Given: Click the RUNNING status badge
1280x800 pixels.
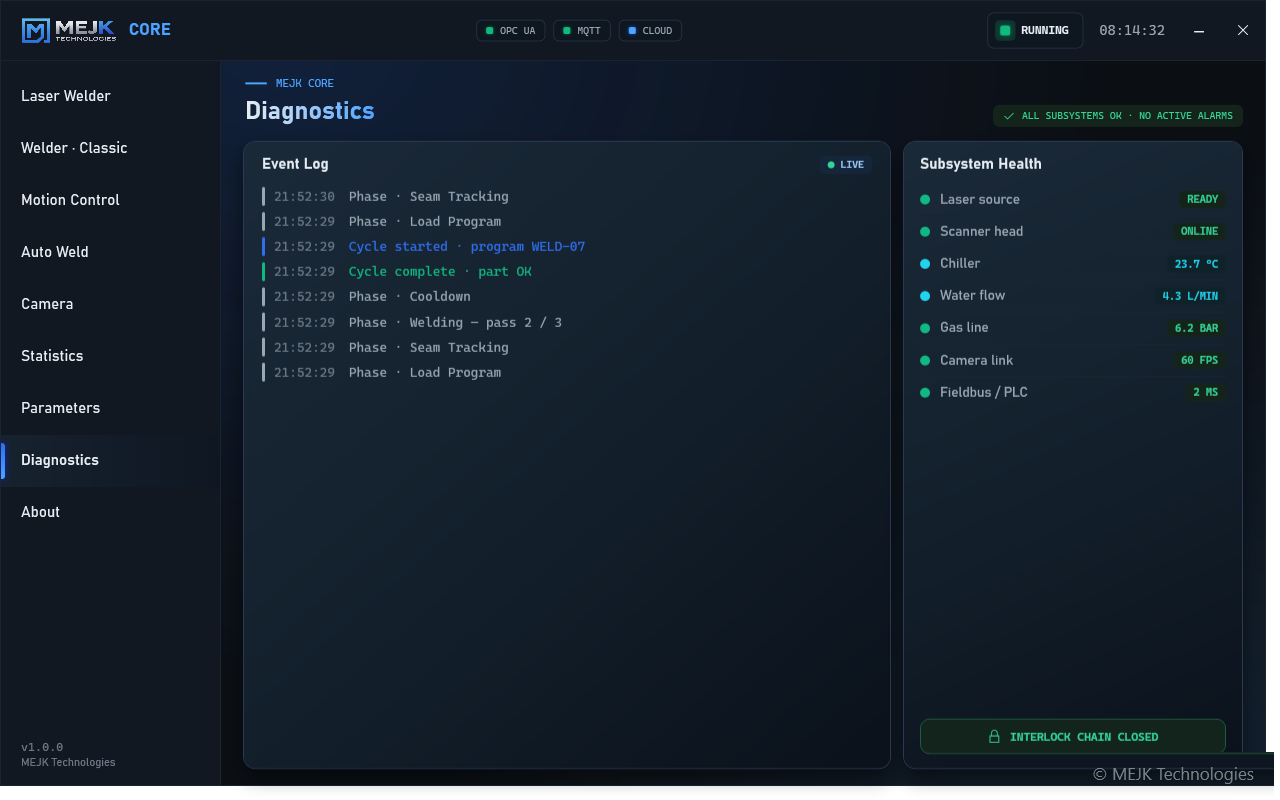Looking at the screenshot, I should point(1035,31).
